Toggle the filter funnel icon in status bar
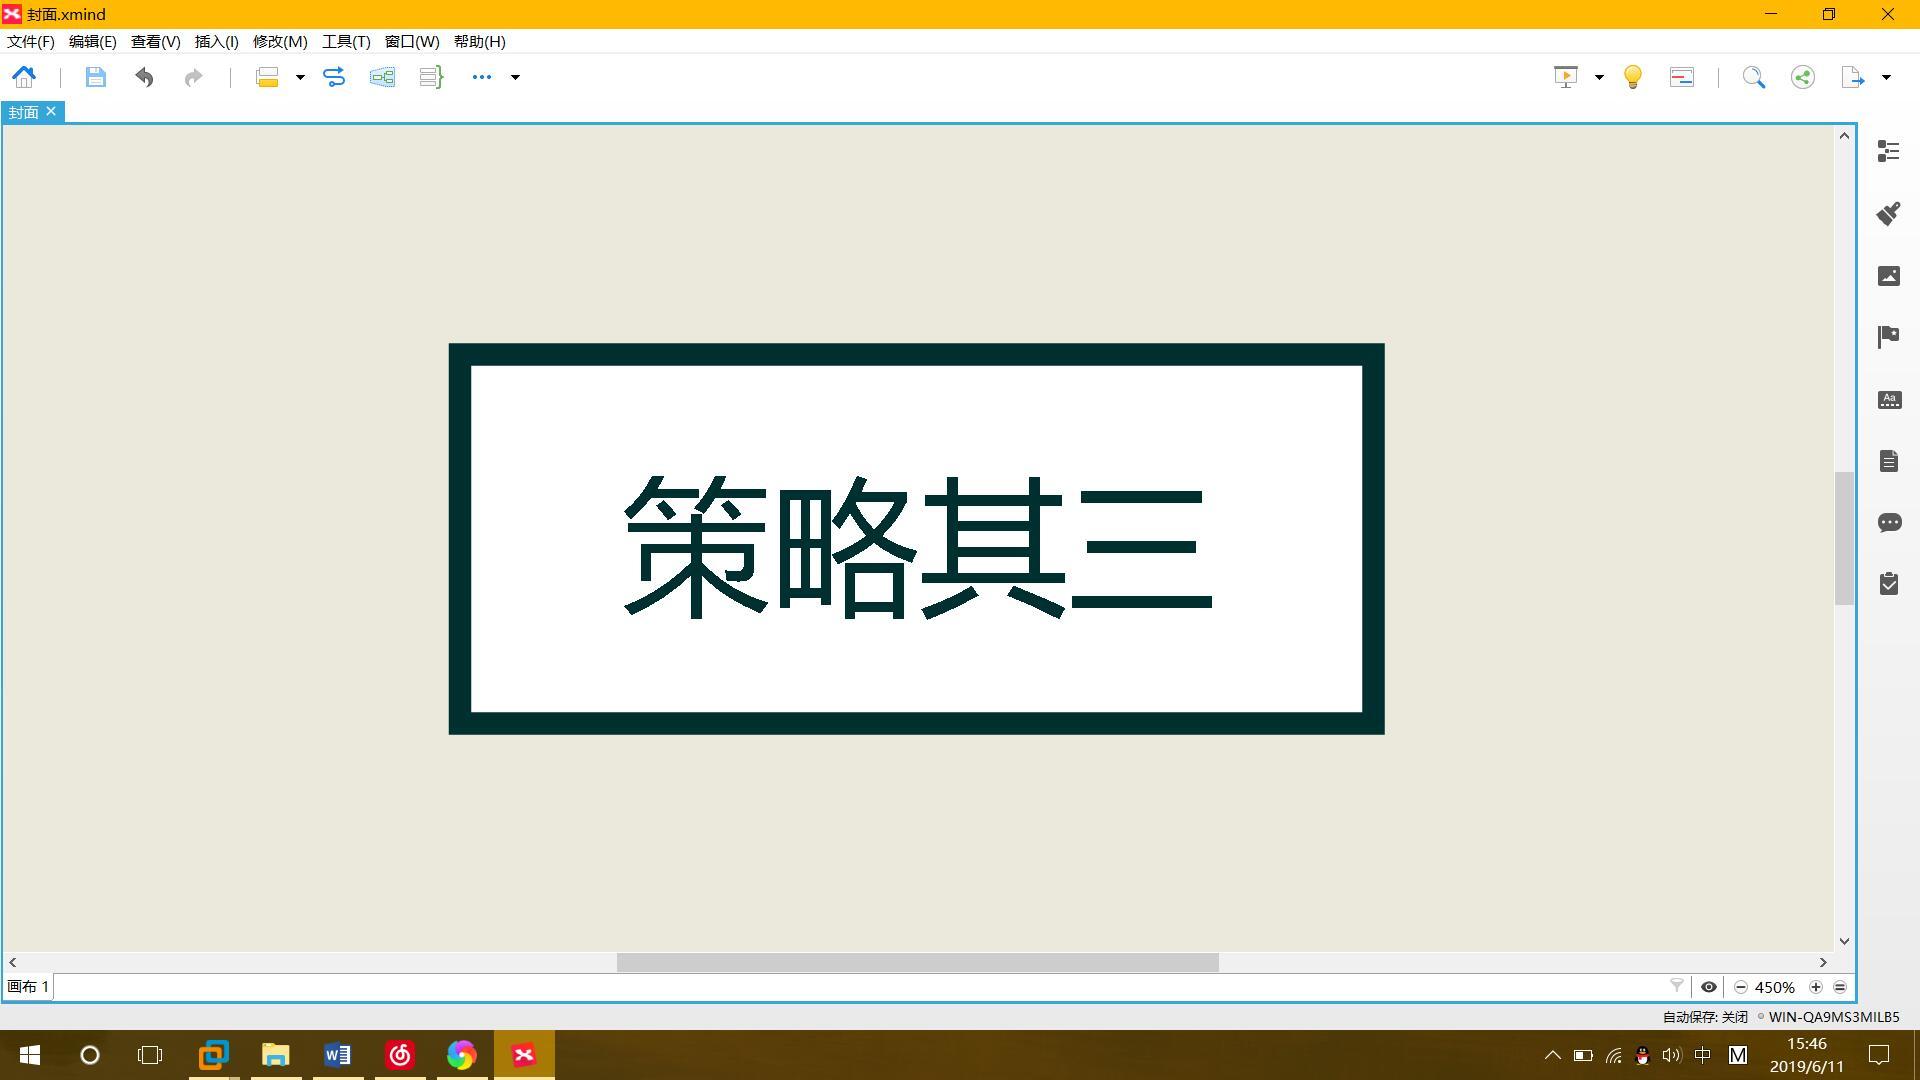The image size is (1920, 1080). pyautogui.click(x=1677, y=987)
